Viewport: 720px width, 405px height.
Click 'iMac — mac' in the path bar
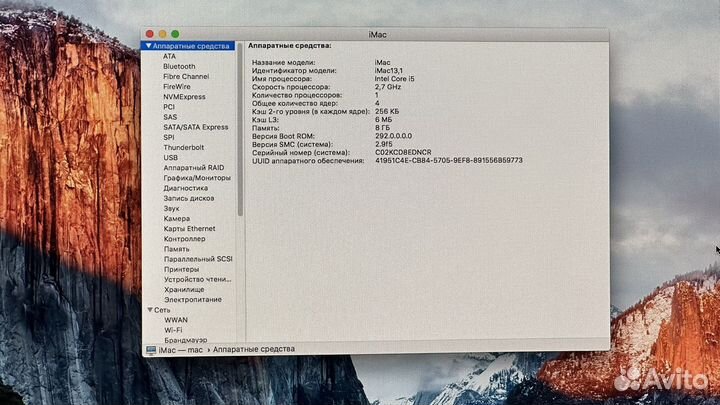180,350
